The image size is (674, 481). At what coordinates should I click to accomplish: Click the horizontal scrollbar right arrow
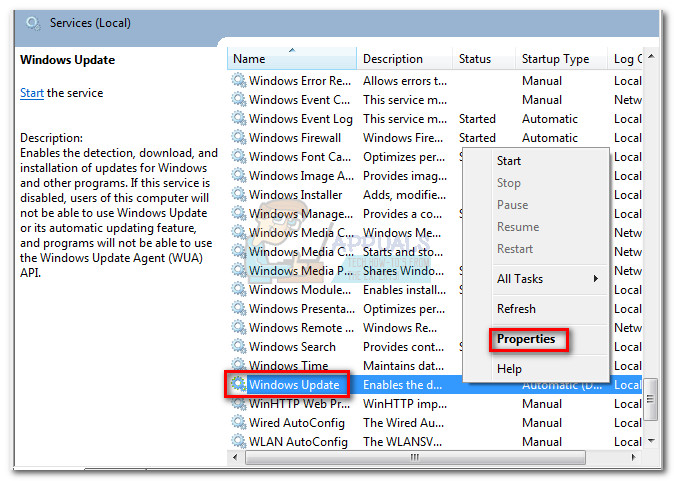click(633, 457)
